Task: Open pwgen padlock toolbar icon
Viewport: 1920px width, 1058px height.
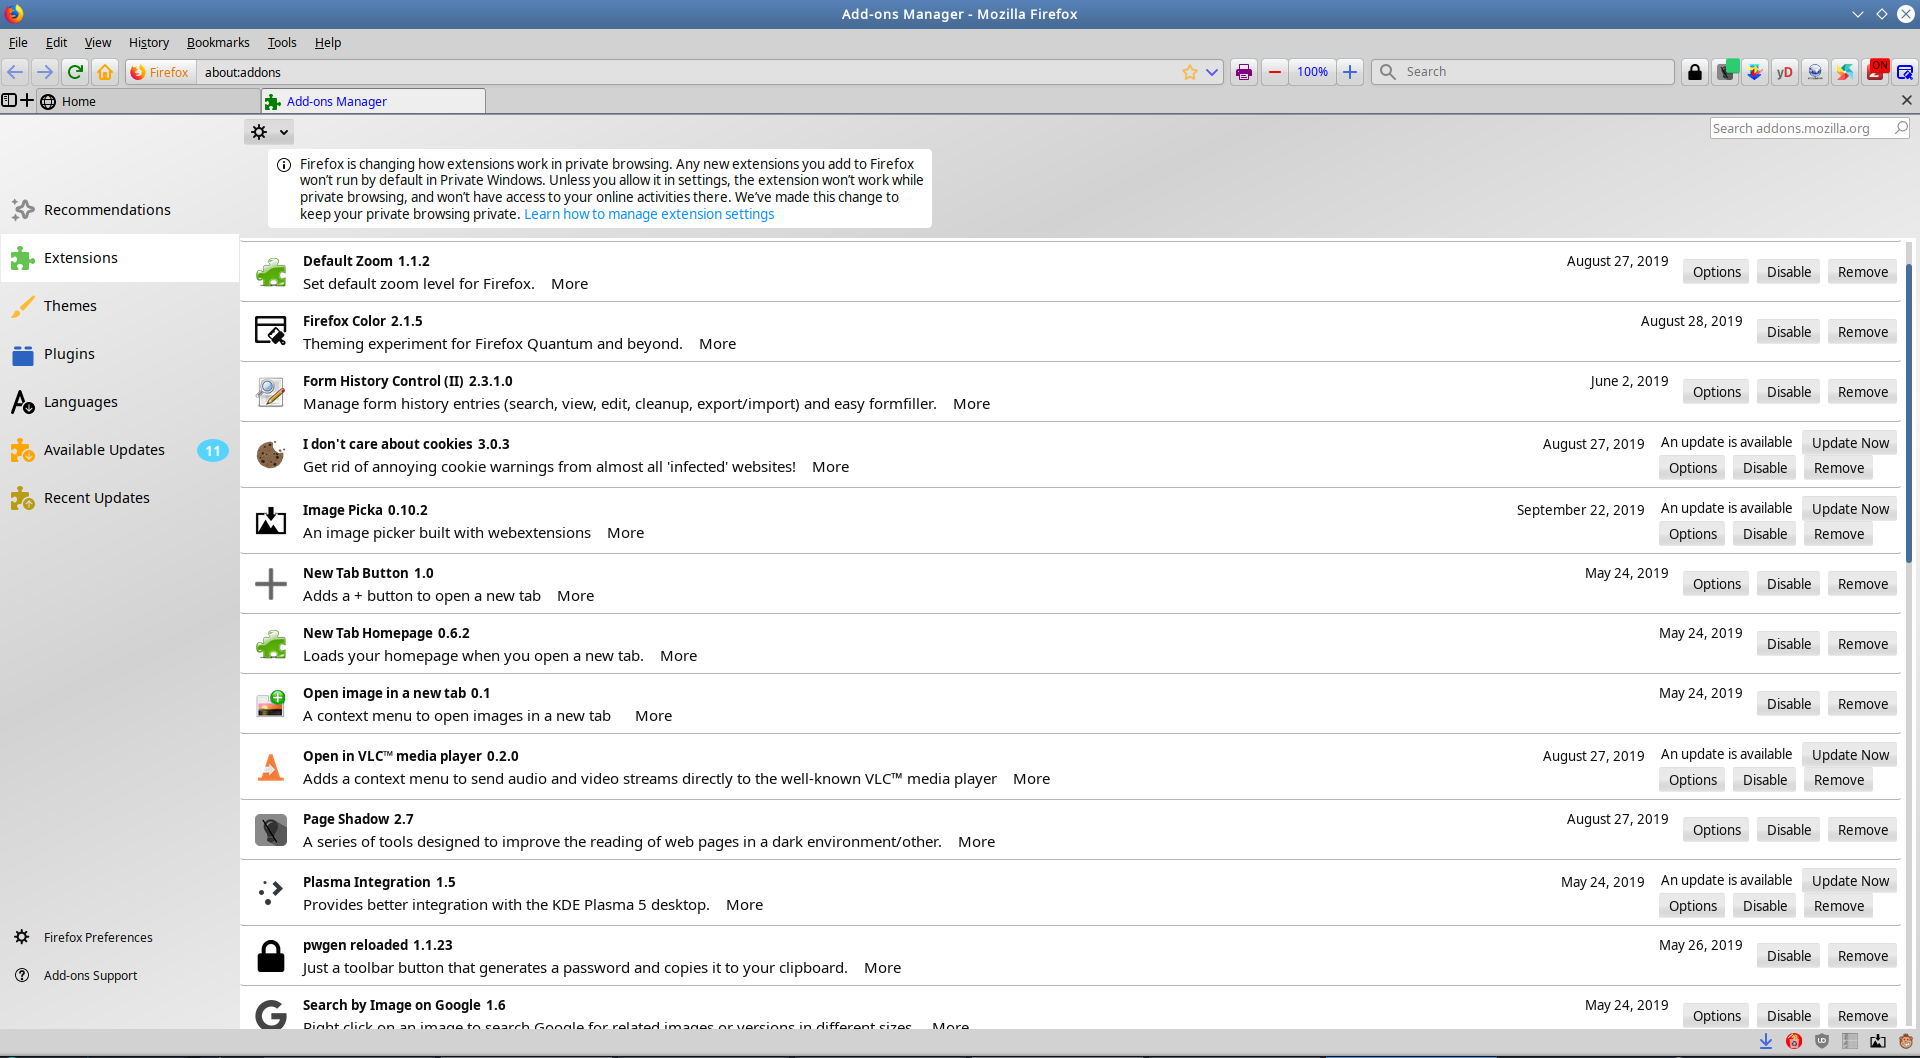Action: tap(1694, 72)
